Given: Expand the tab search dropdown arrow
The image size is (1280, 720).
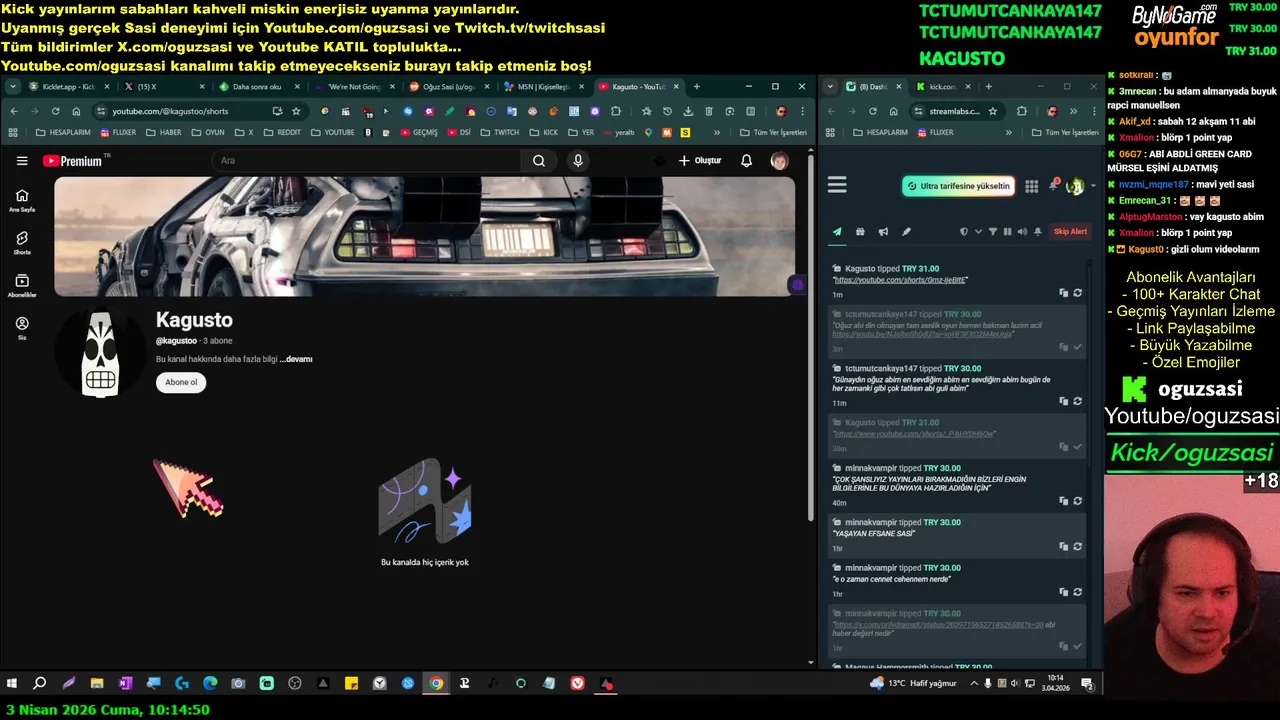Looking at the screenshot, I should pyautogui.click(x=12, y=87).
